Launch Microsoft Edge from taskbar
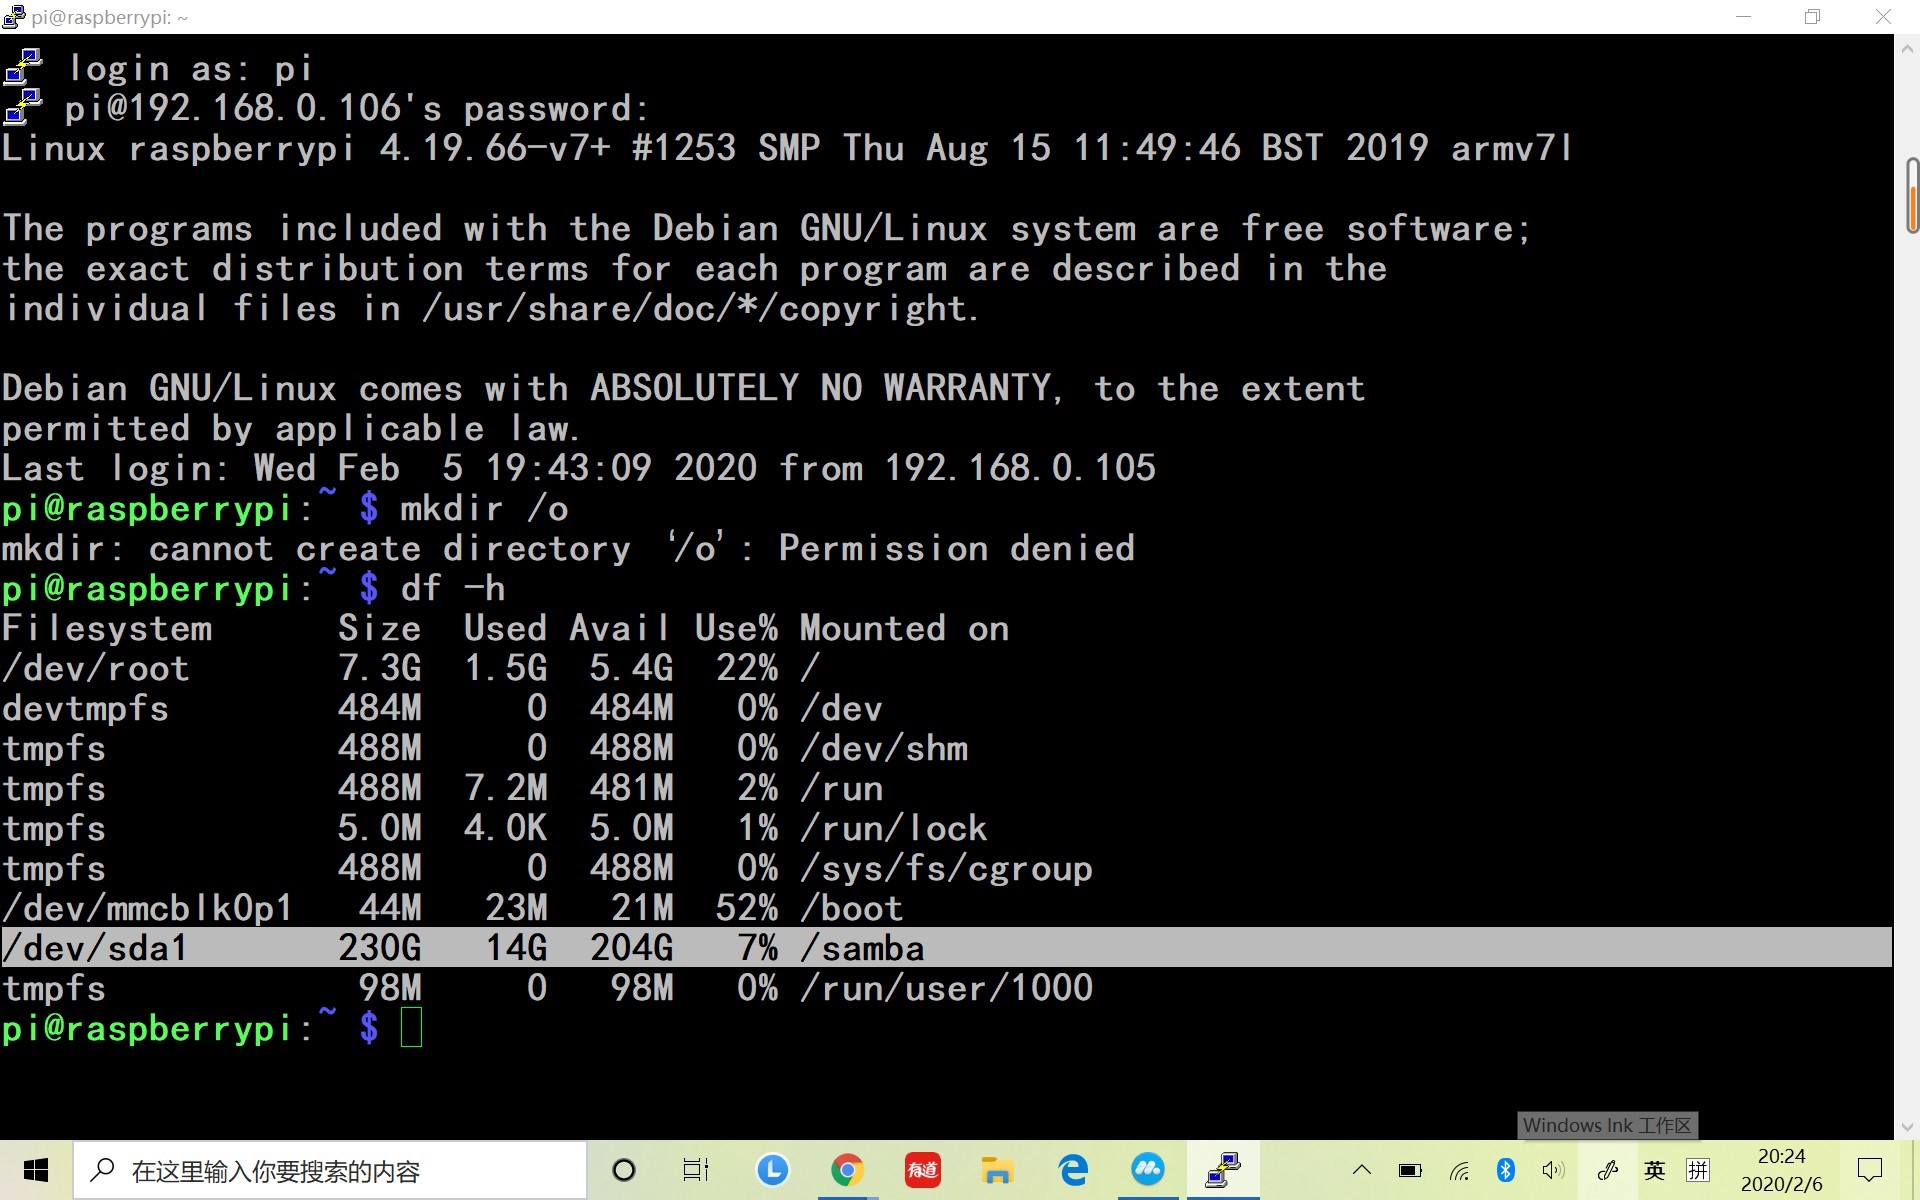 [x=1073, y=1170]
